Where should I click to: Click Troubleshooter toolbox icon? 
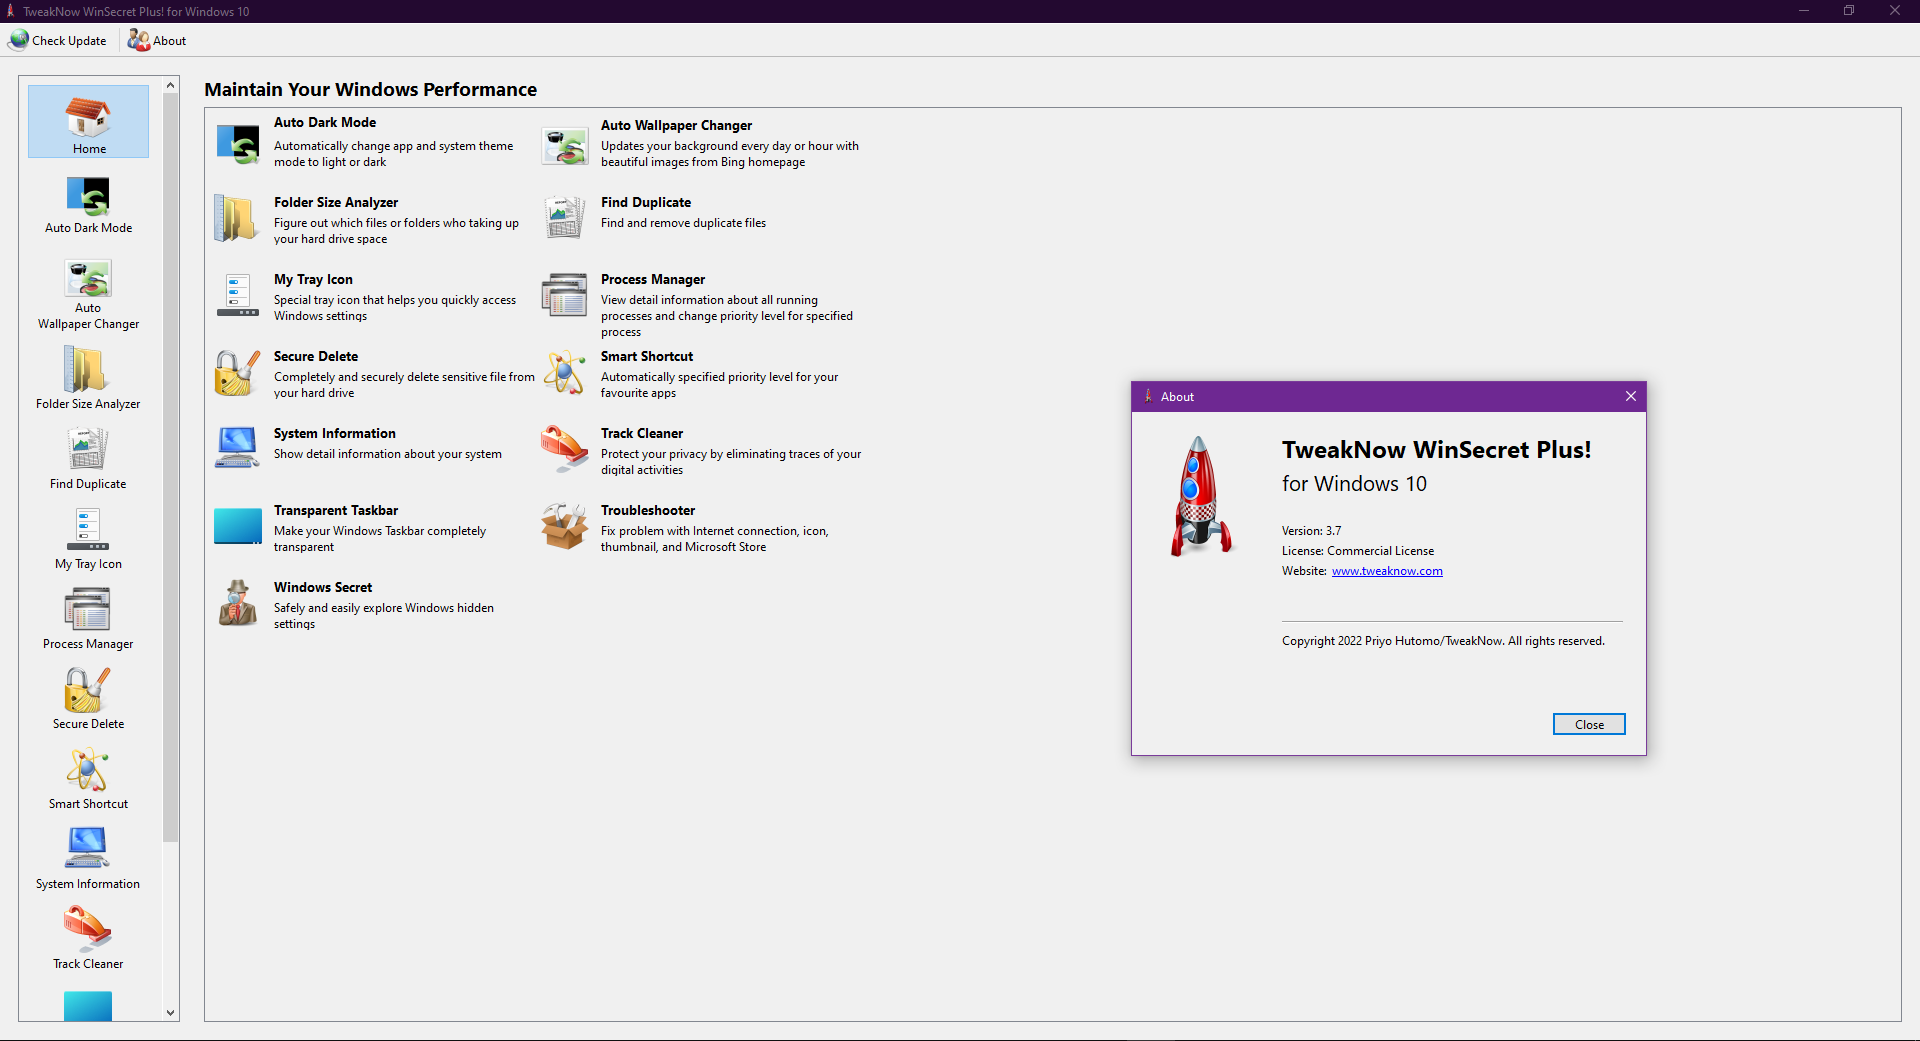(565, 526)
